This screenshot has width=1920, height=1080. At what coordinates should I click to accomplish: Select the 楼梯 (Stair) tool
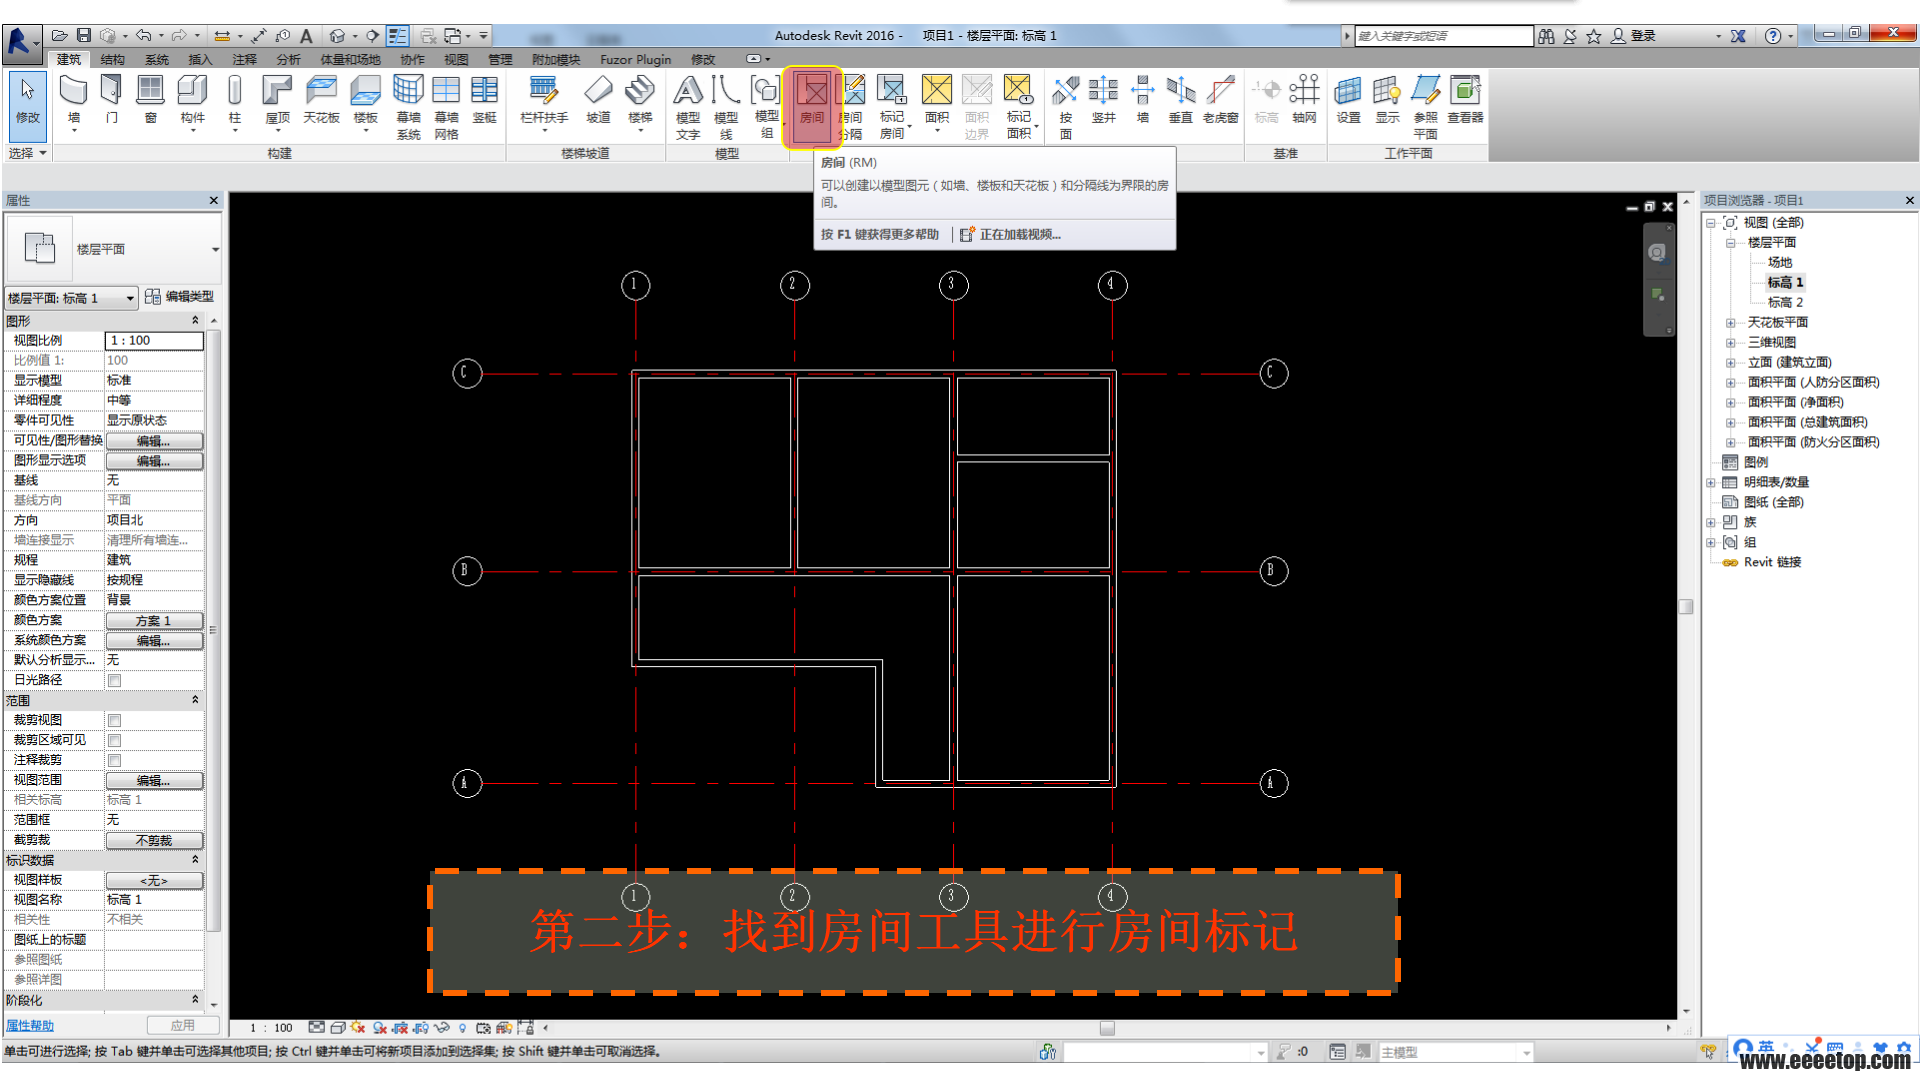640,99
